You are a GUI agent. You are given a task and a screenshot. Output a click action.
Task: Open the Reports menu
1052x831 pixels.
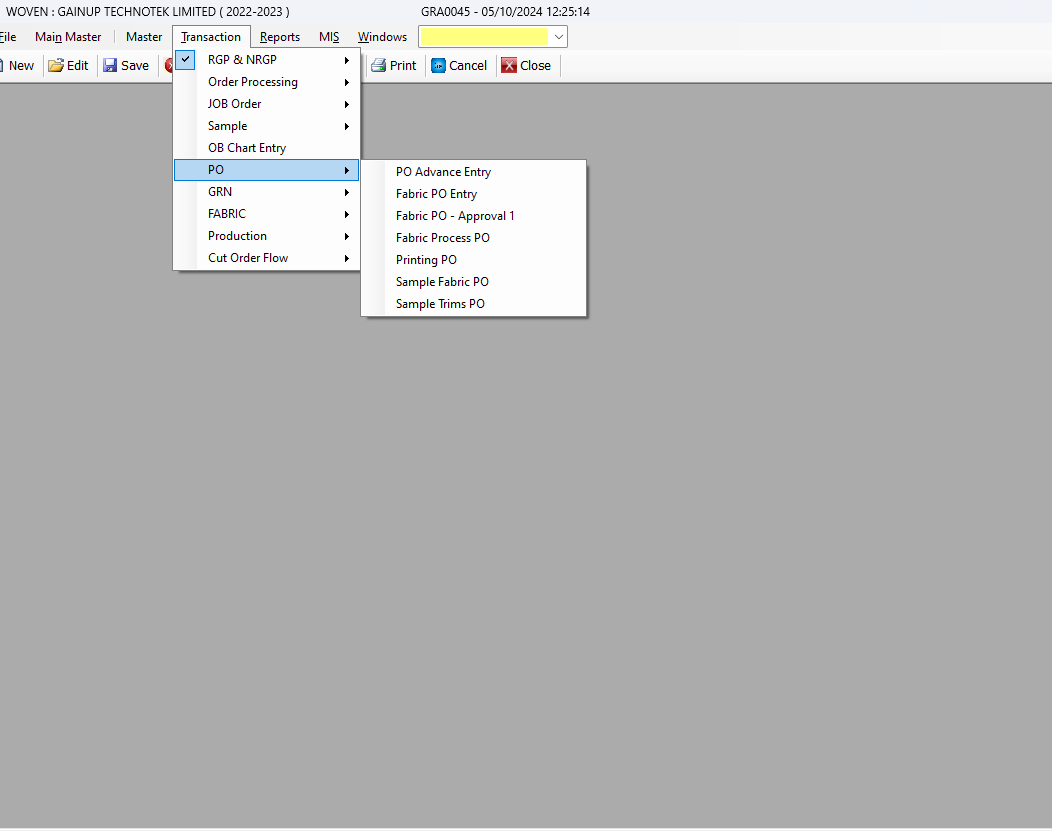pyautogui.click(x=280, y=37)
